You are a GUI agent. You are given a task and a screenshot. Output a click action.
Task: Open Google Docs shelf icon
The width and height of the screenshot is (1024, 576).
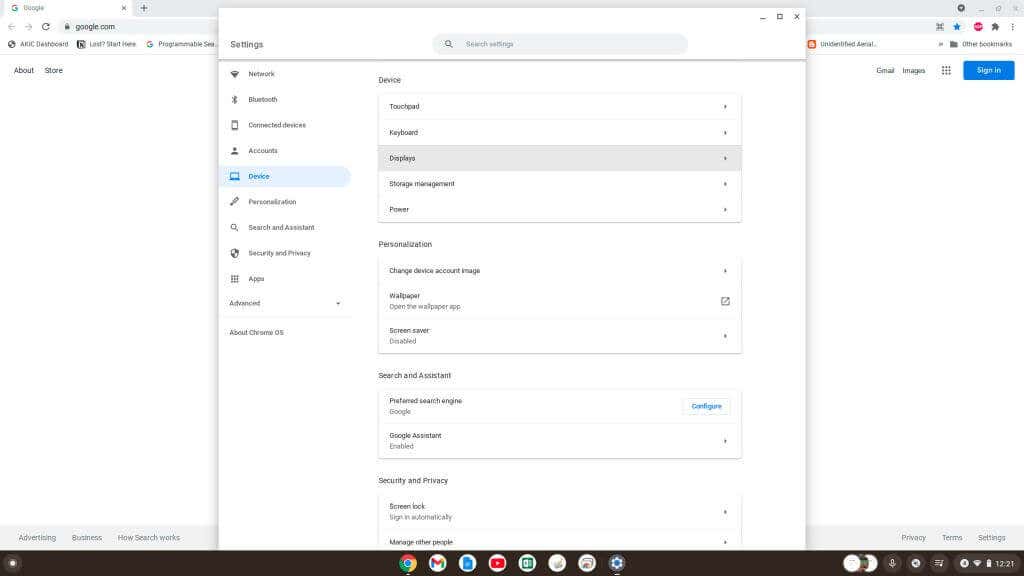click(x=468, y=563)
